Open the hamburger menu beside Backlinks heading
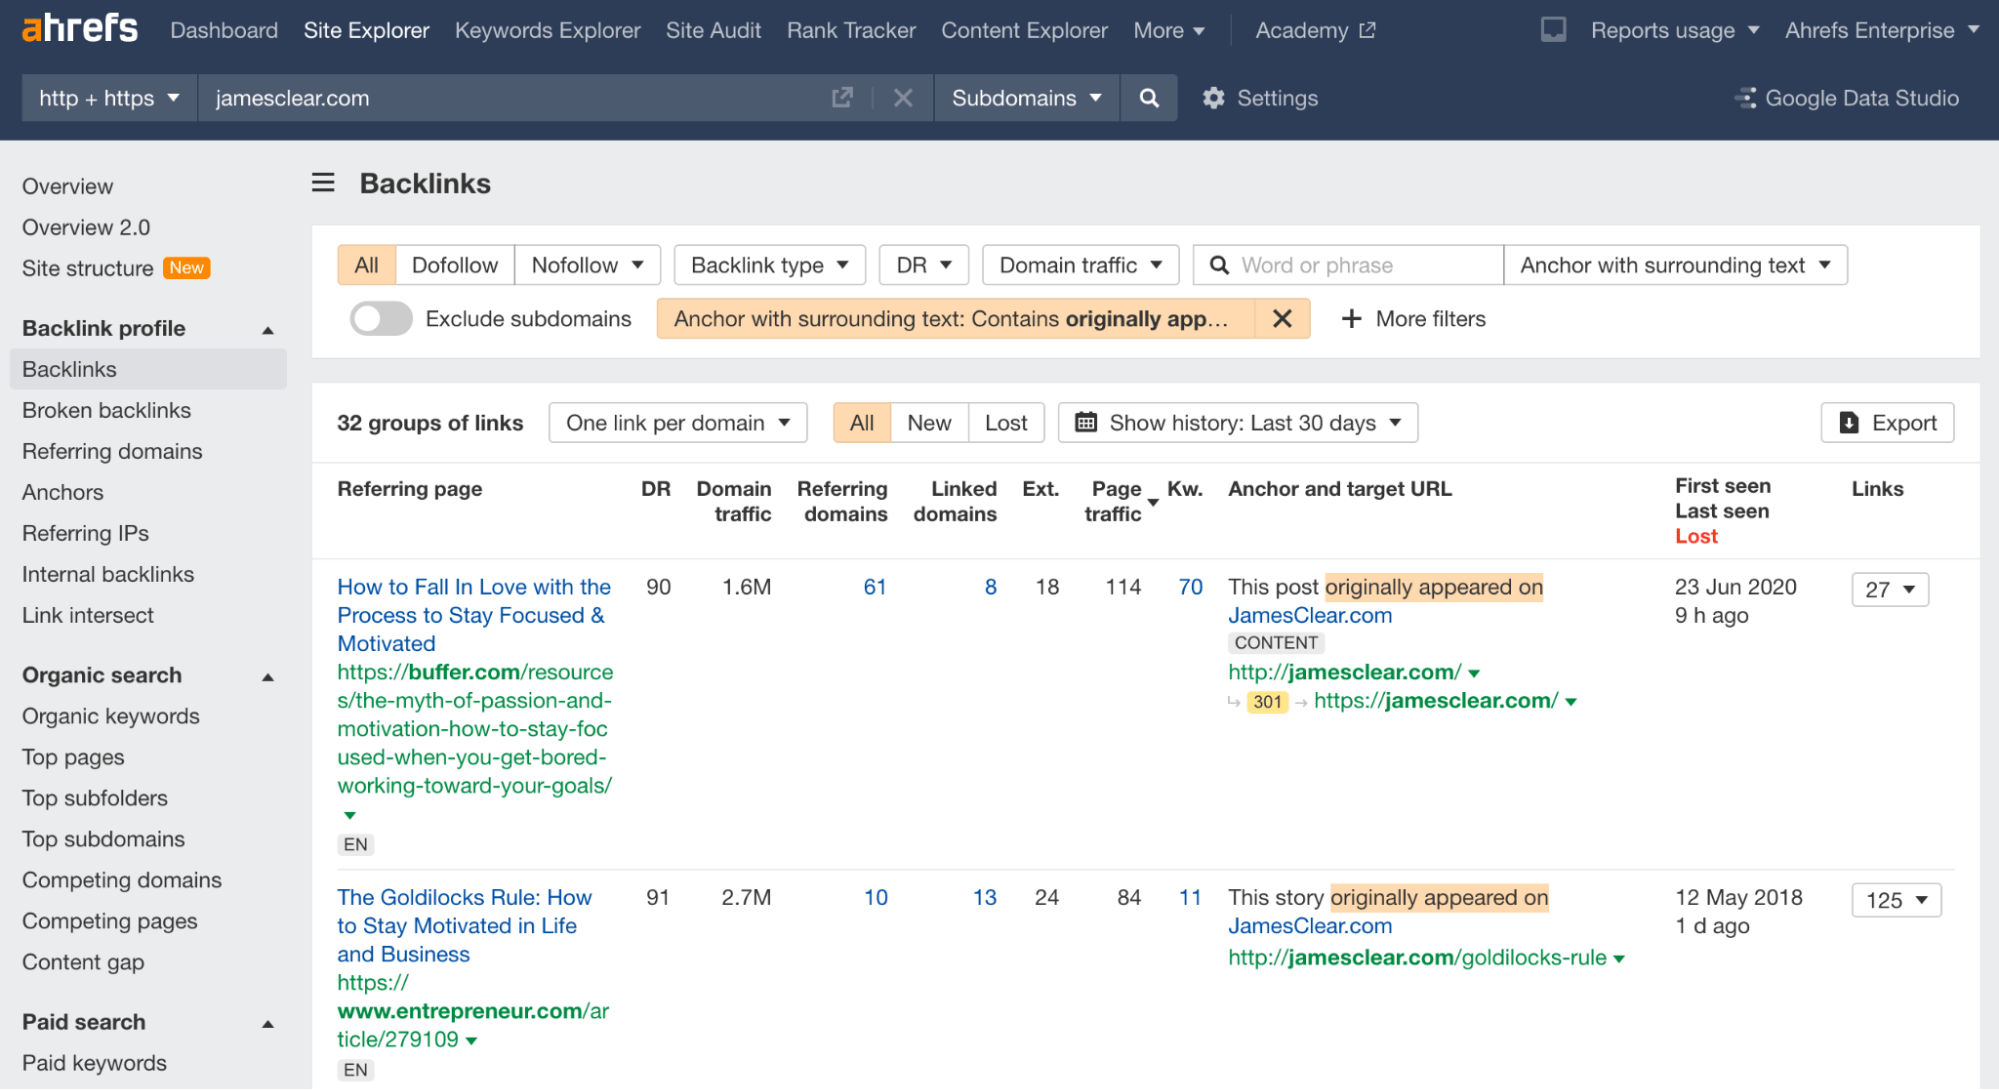Viewport: 1999px width, 1090px height. point(322,183)
